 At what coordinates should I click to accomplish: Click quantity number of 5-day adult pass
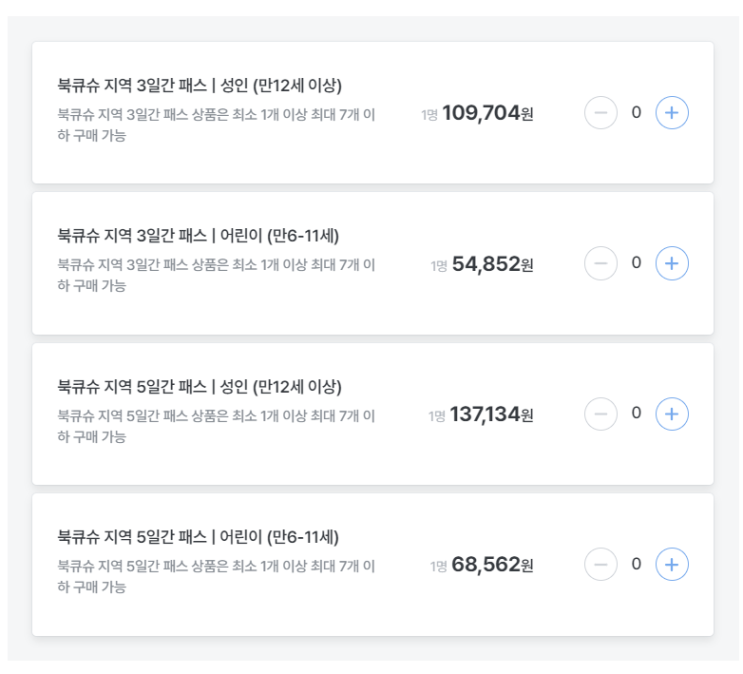coord(636,414)
